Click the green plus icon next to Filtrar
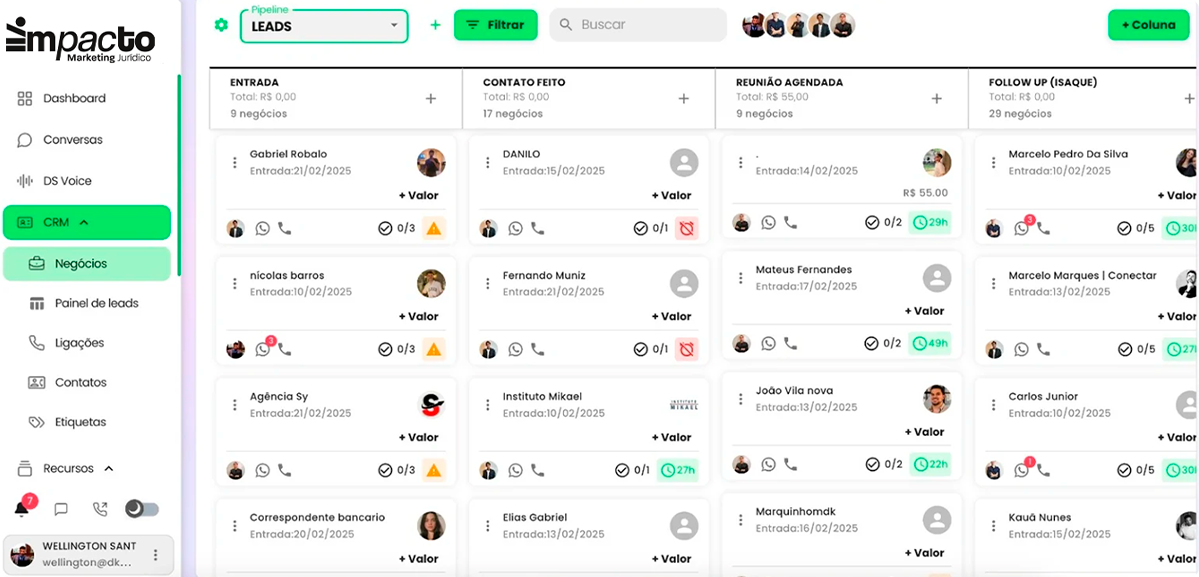The width and height of the screenshot is (1199, 577). 435,24
